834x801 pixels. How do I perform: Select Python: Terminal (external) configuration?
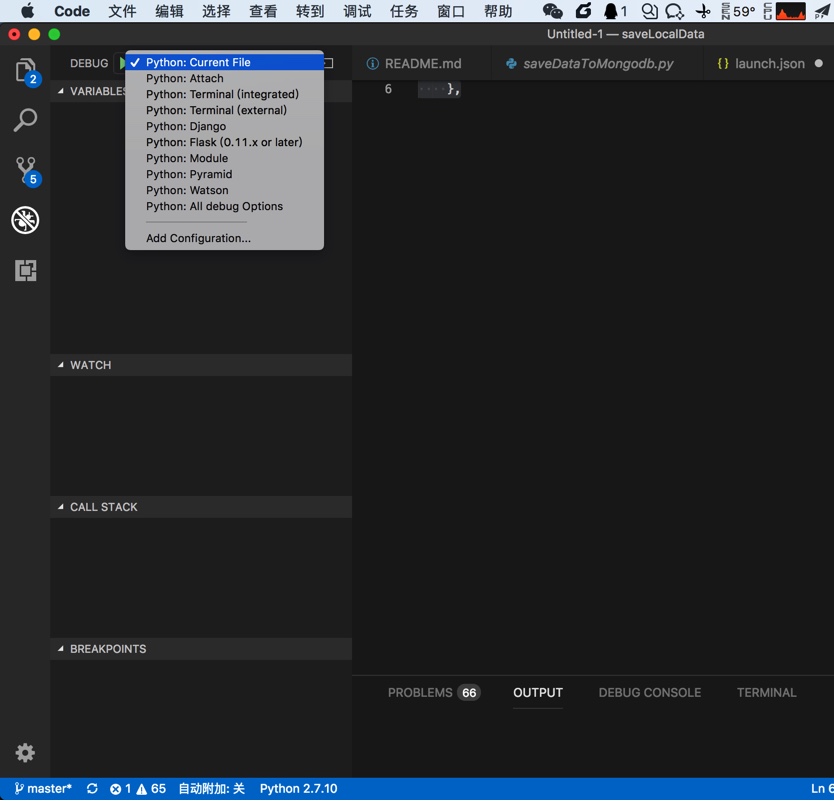tap(224, 110)
